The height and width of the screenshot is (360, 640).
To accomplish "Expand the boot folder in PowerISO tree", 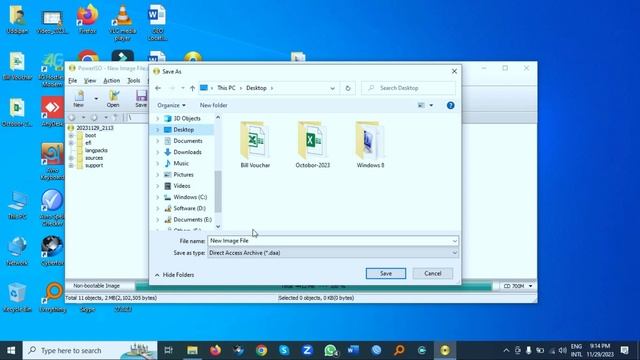I will tap(71, 135).
